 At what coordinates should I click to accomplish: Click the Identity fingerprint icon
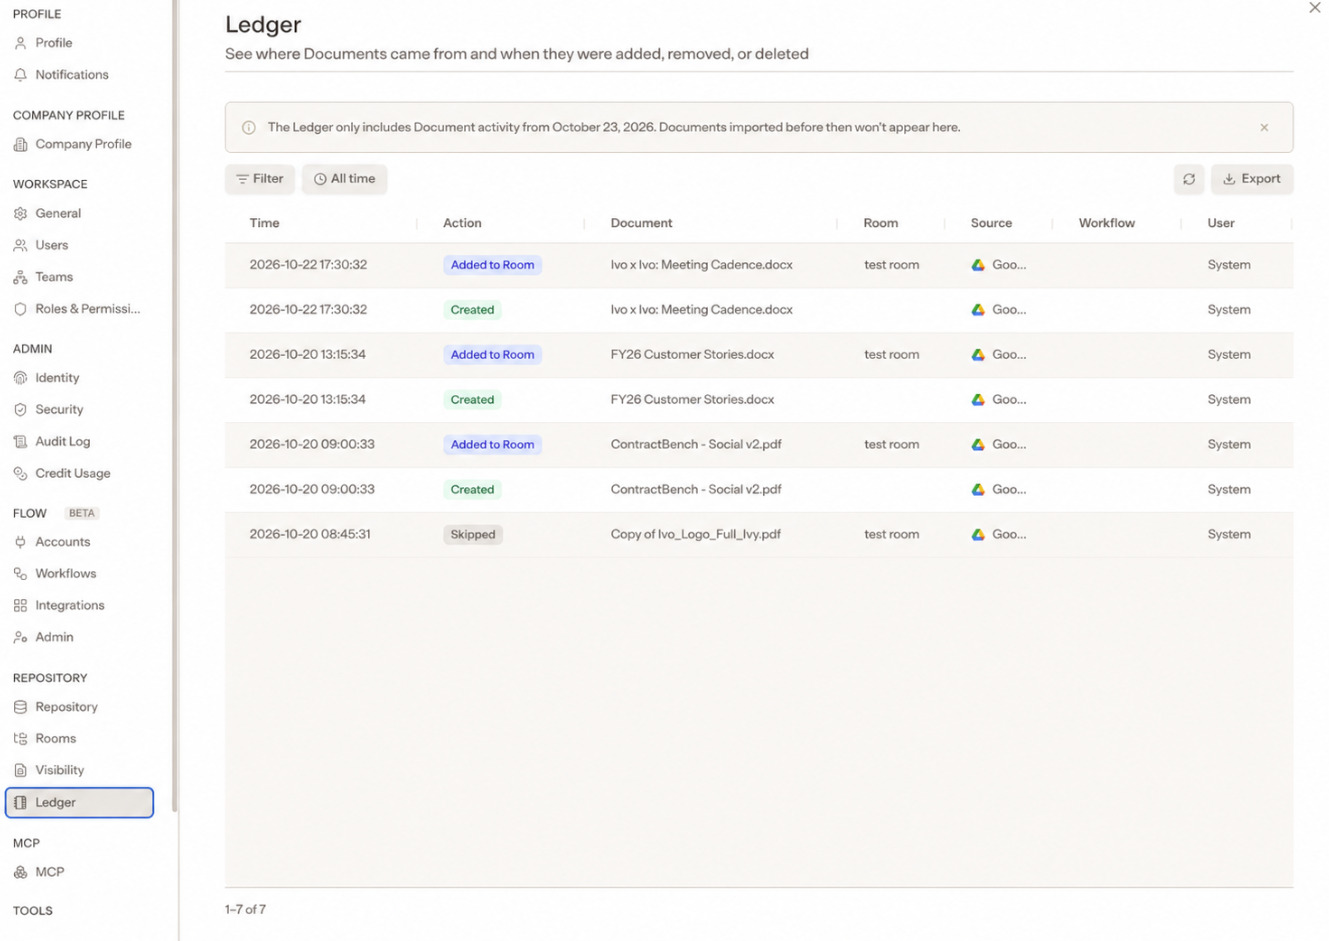(x=20, y=378)
